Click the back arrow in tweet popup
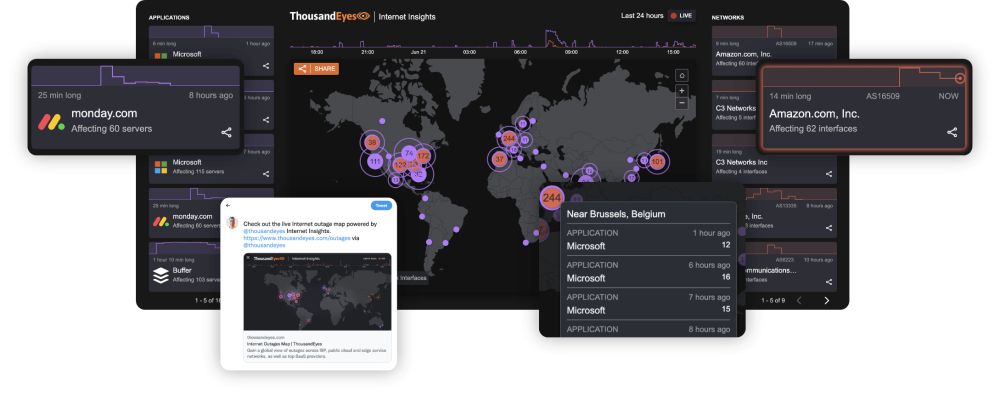The height and width of the screenshot is (398, 1000). [x=228, y=205]
